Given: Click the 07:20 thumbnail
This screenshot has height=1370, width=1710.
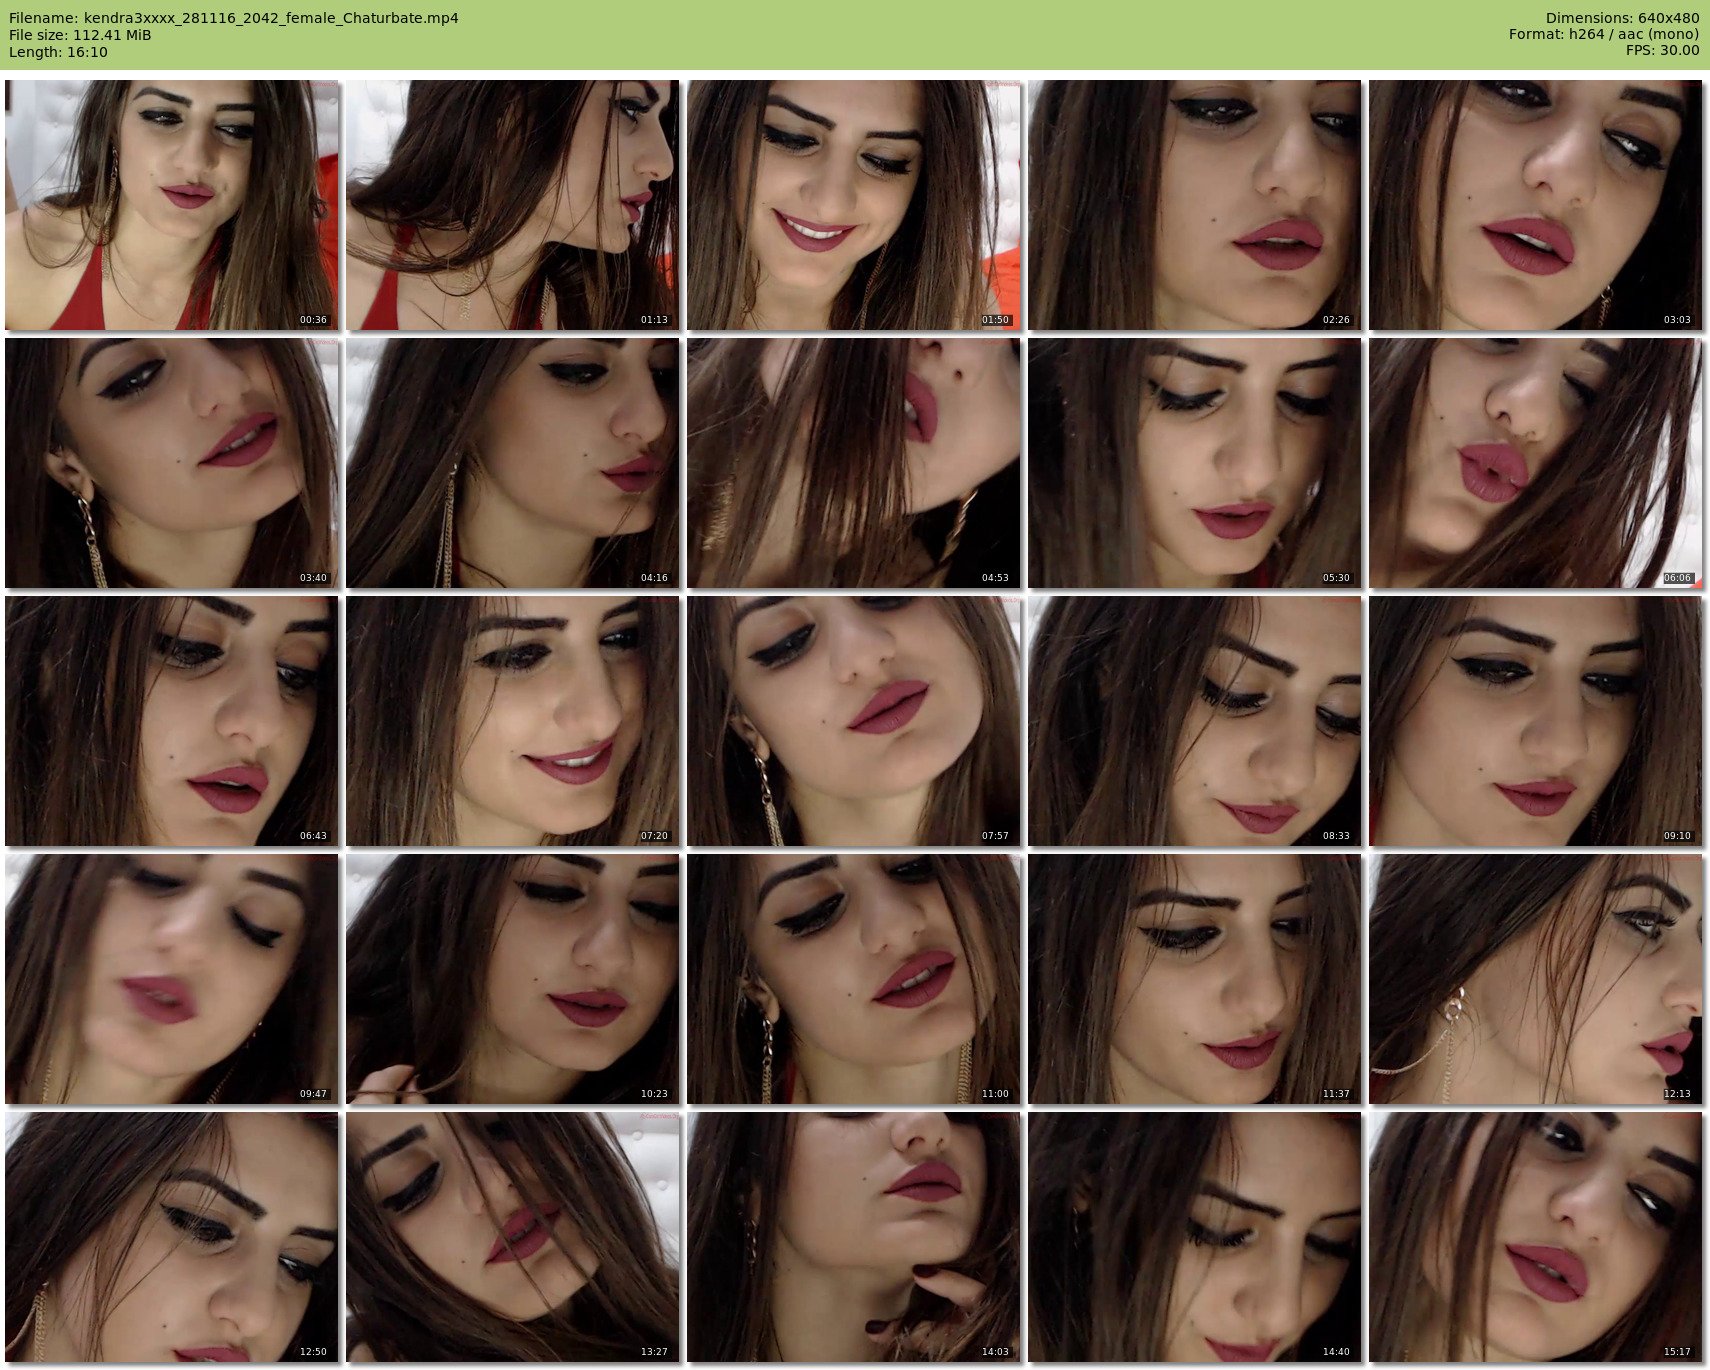Looking at the screenshot, I should tap(512, 721).
